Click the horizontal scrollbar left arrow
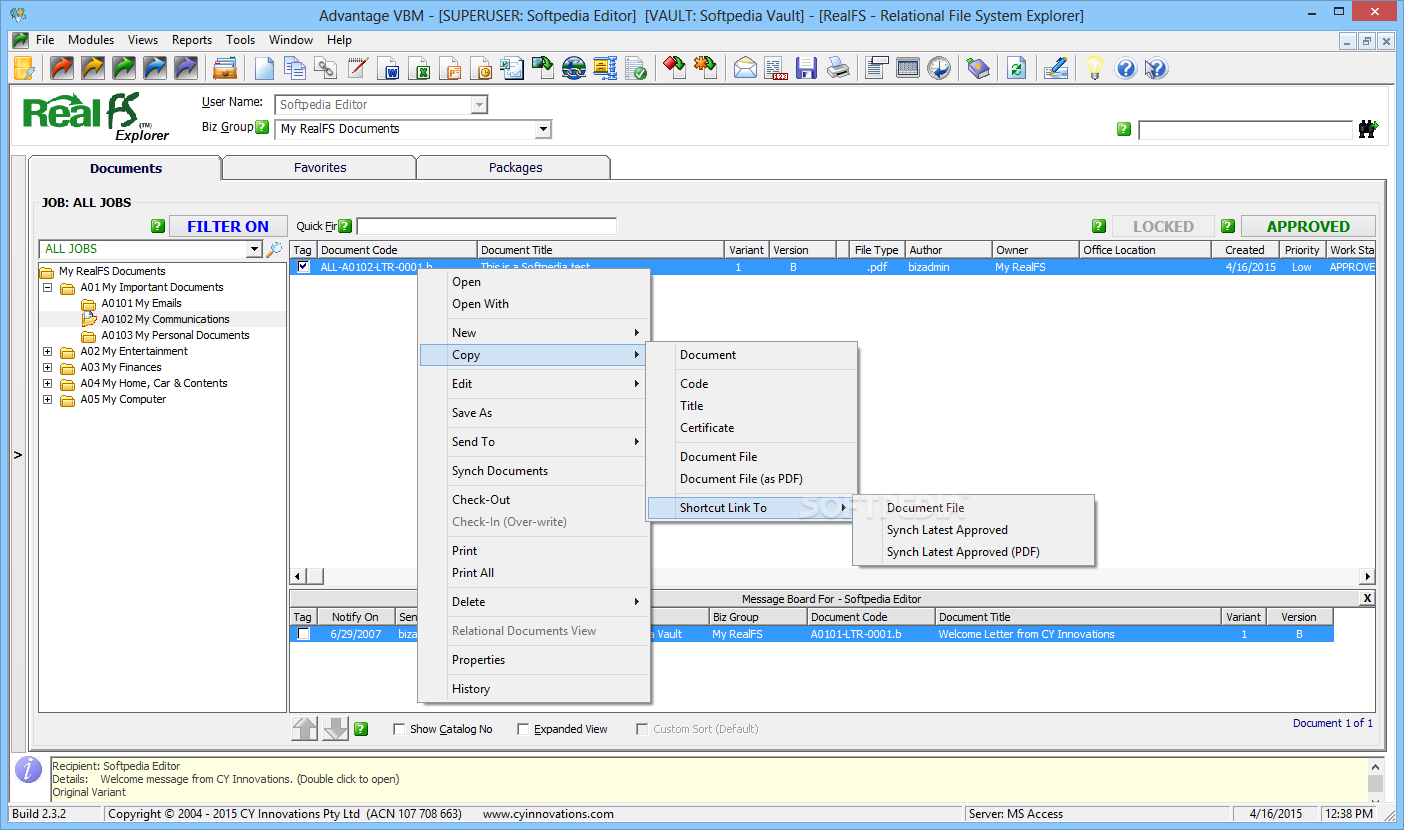Viewport: 1404px width, 830px height. point(297,577)
